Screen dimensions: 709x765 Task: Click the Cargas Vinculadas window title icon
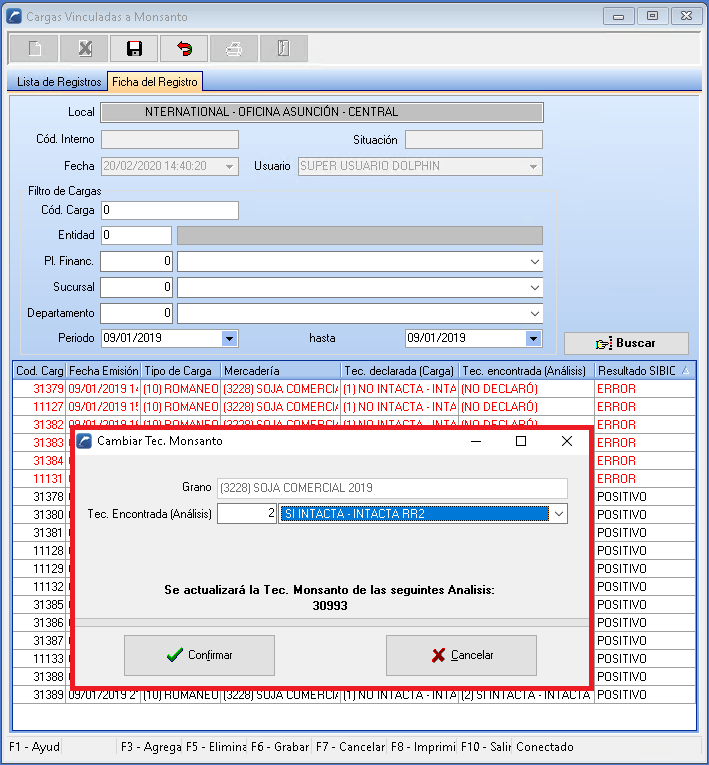pyautogui.click(x=14, y=17)
